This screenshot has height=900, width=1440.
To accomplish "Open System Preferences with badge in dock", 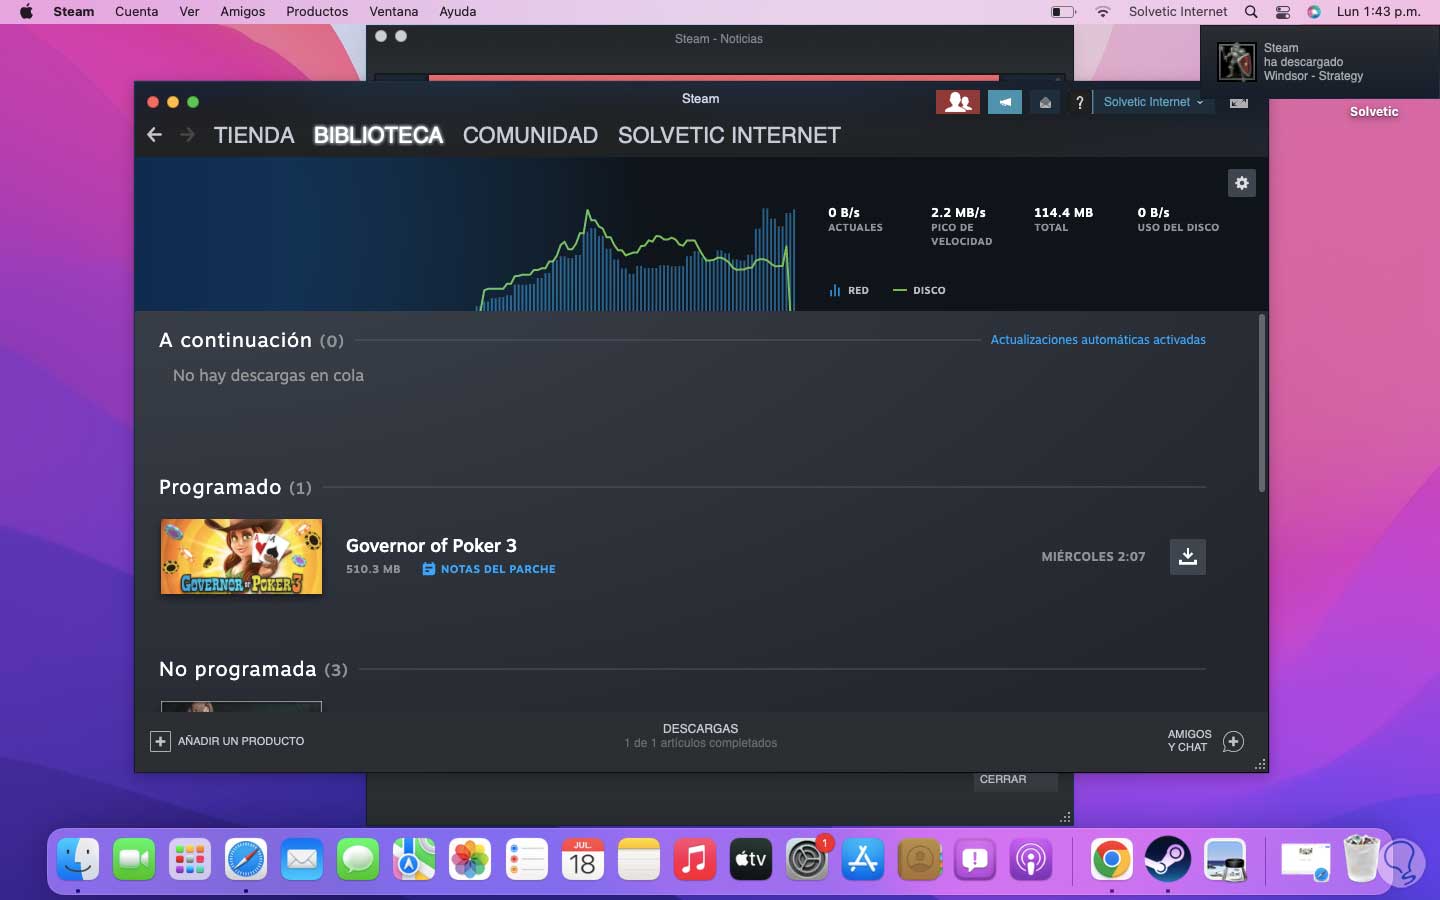I will coord(807,858).
